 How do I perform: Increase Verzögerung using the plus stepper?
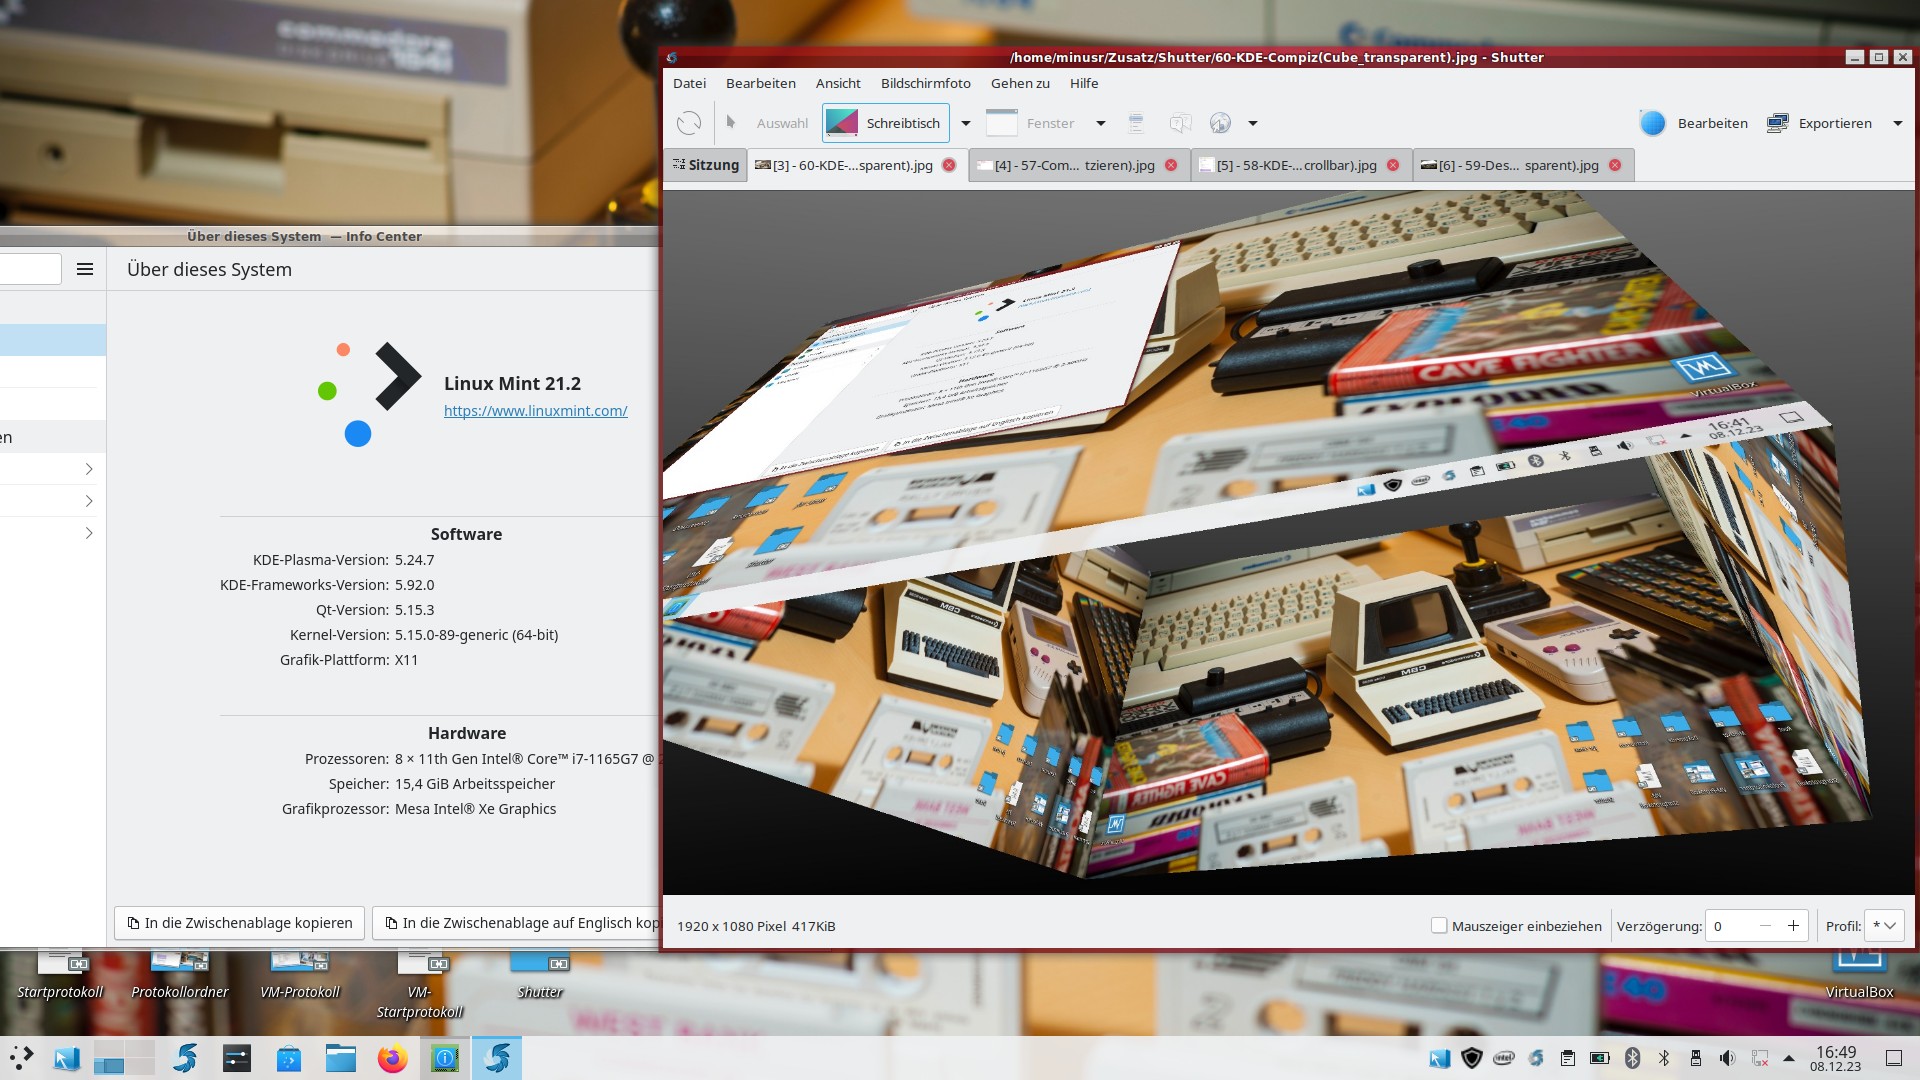point(1793,926)
